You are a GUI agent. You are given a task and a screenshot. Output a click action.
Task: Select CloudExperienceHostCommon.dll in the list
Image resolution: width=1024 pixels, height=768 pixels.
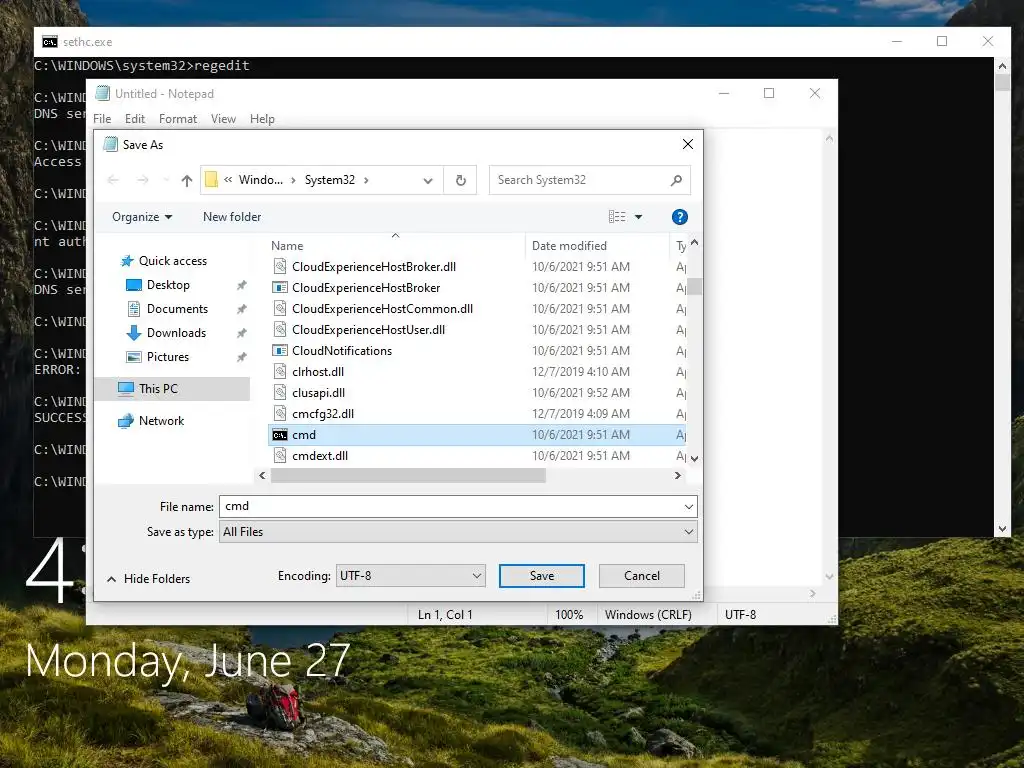coord(477,309)
